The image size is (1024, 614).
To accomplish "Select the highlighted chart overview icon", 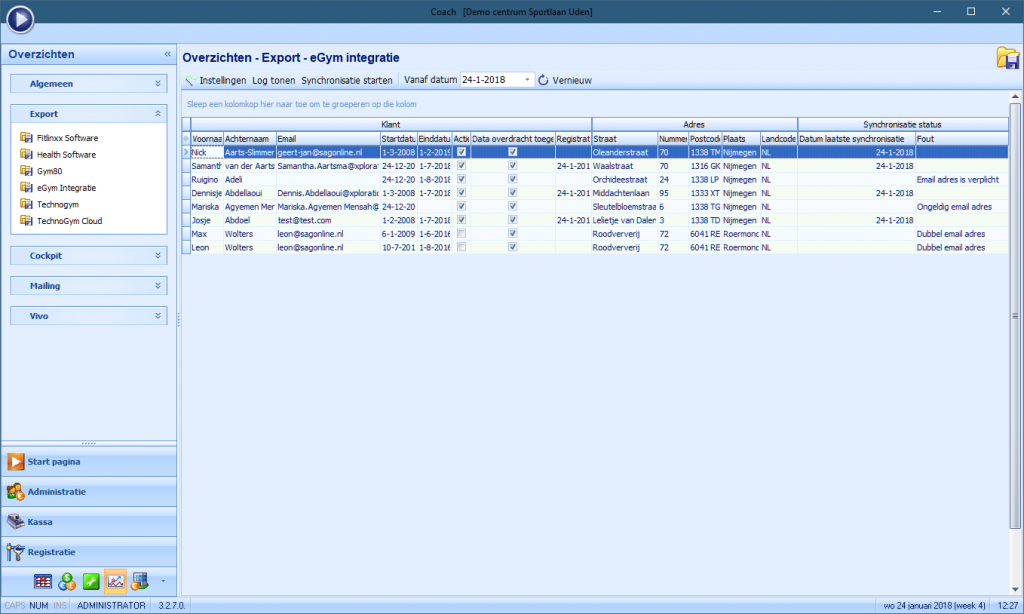I will 115,581.
